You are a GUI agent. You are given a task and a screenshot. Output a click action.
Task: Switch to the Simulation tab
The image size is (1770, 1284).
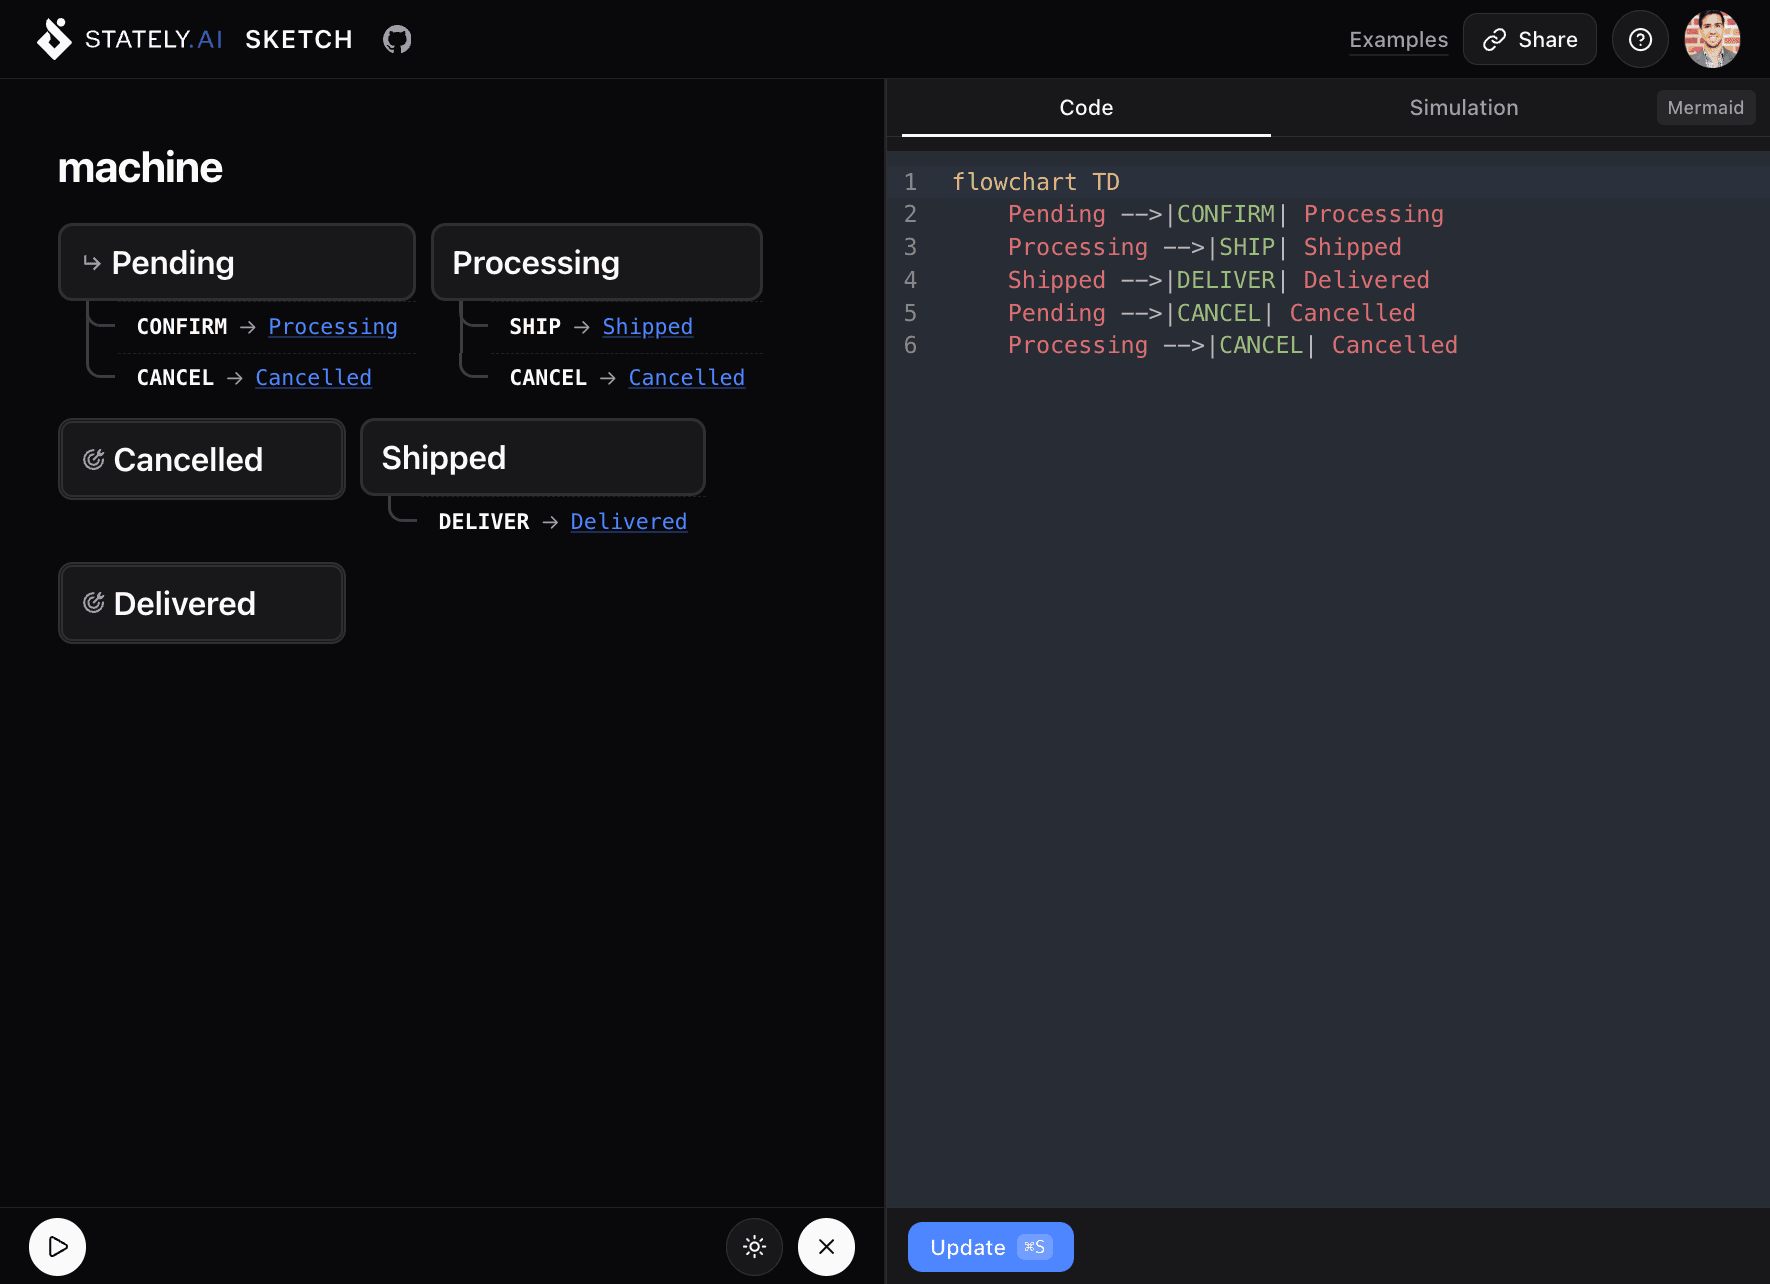coord(1463,108)
